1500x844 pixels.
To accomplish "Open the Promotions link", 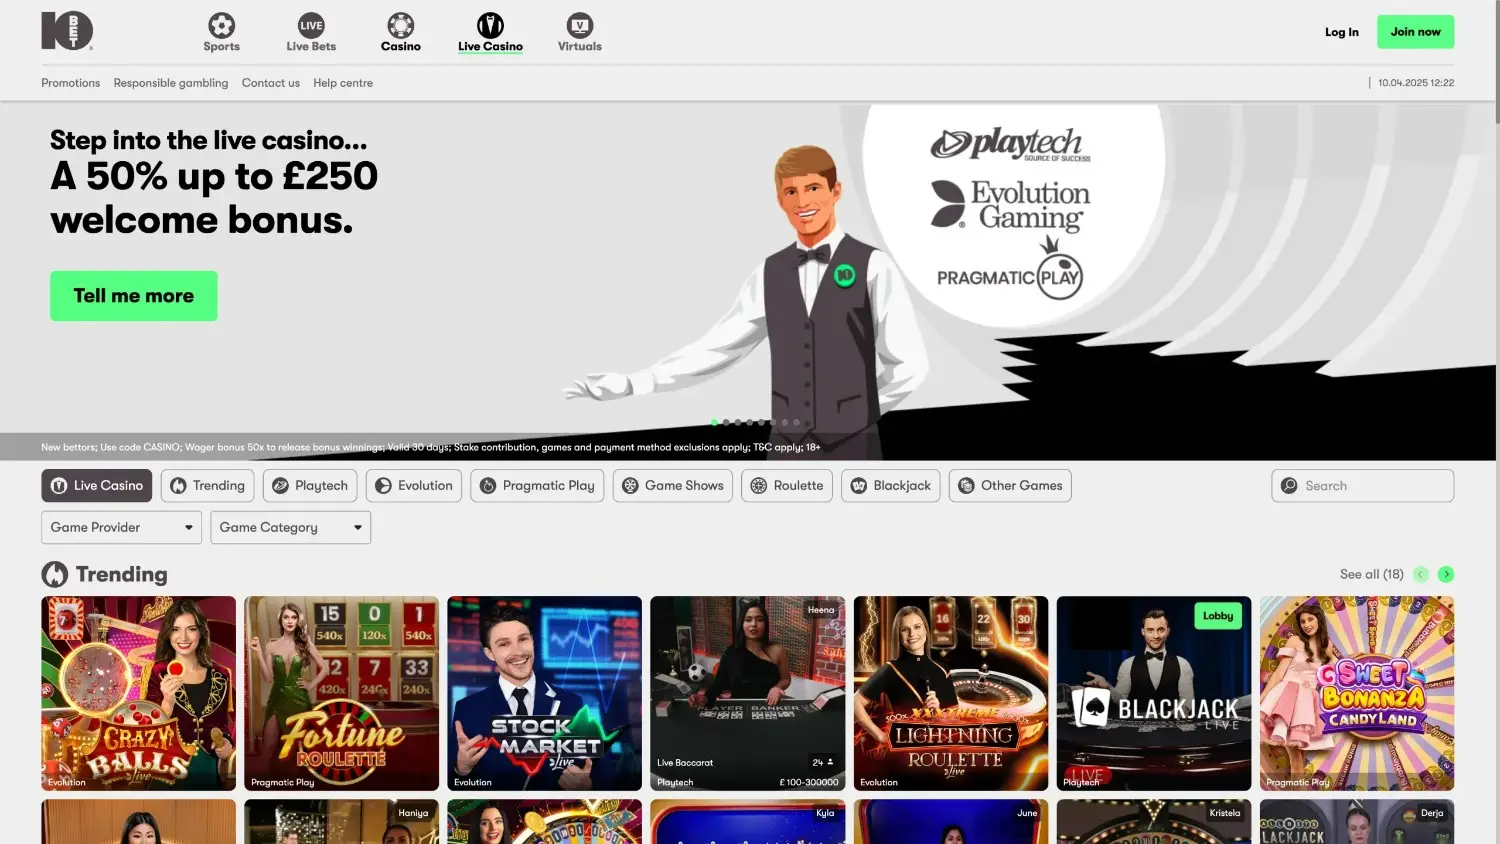I will tap(70, 83).
